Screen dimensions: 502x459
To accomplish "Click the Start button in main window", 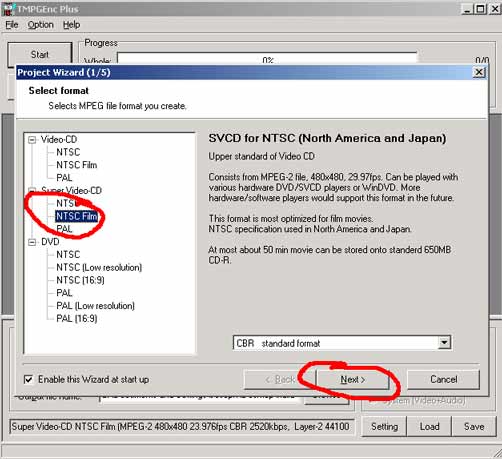I will click(40, 54).
